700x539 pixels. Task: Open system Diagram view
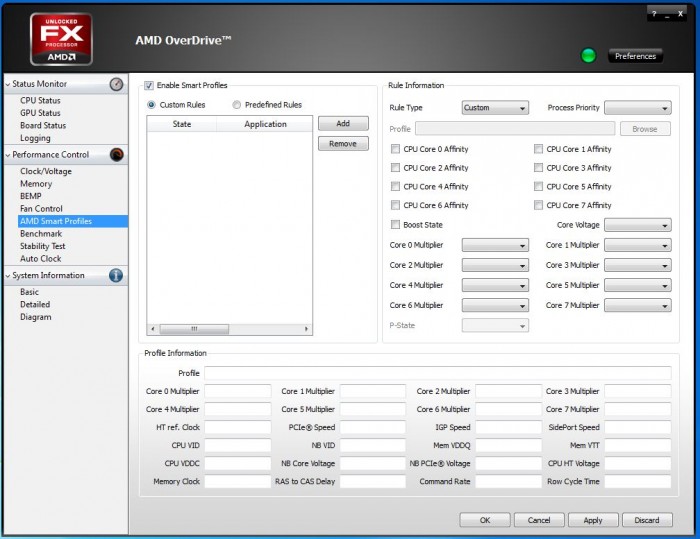click(x=36, y=317)
